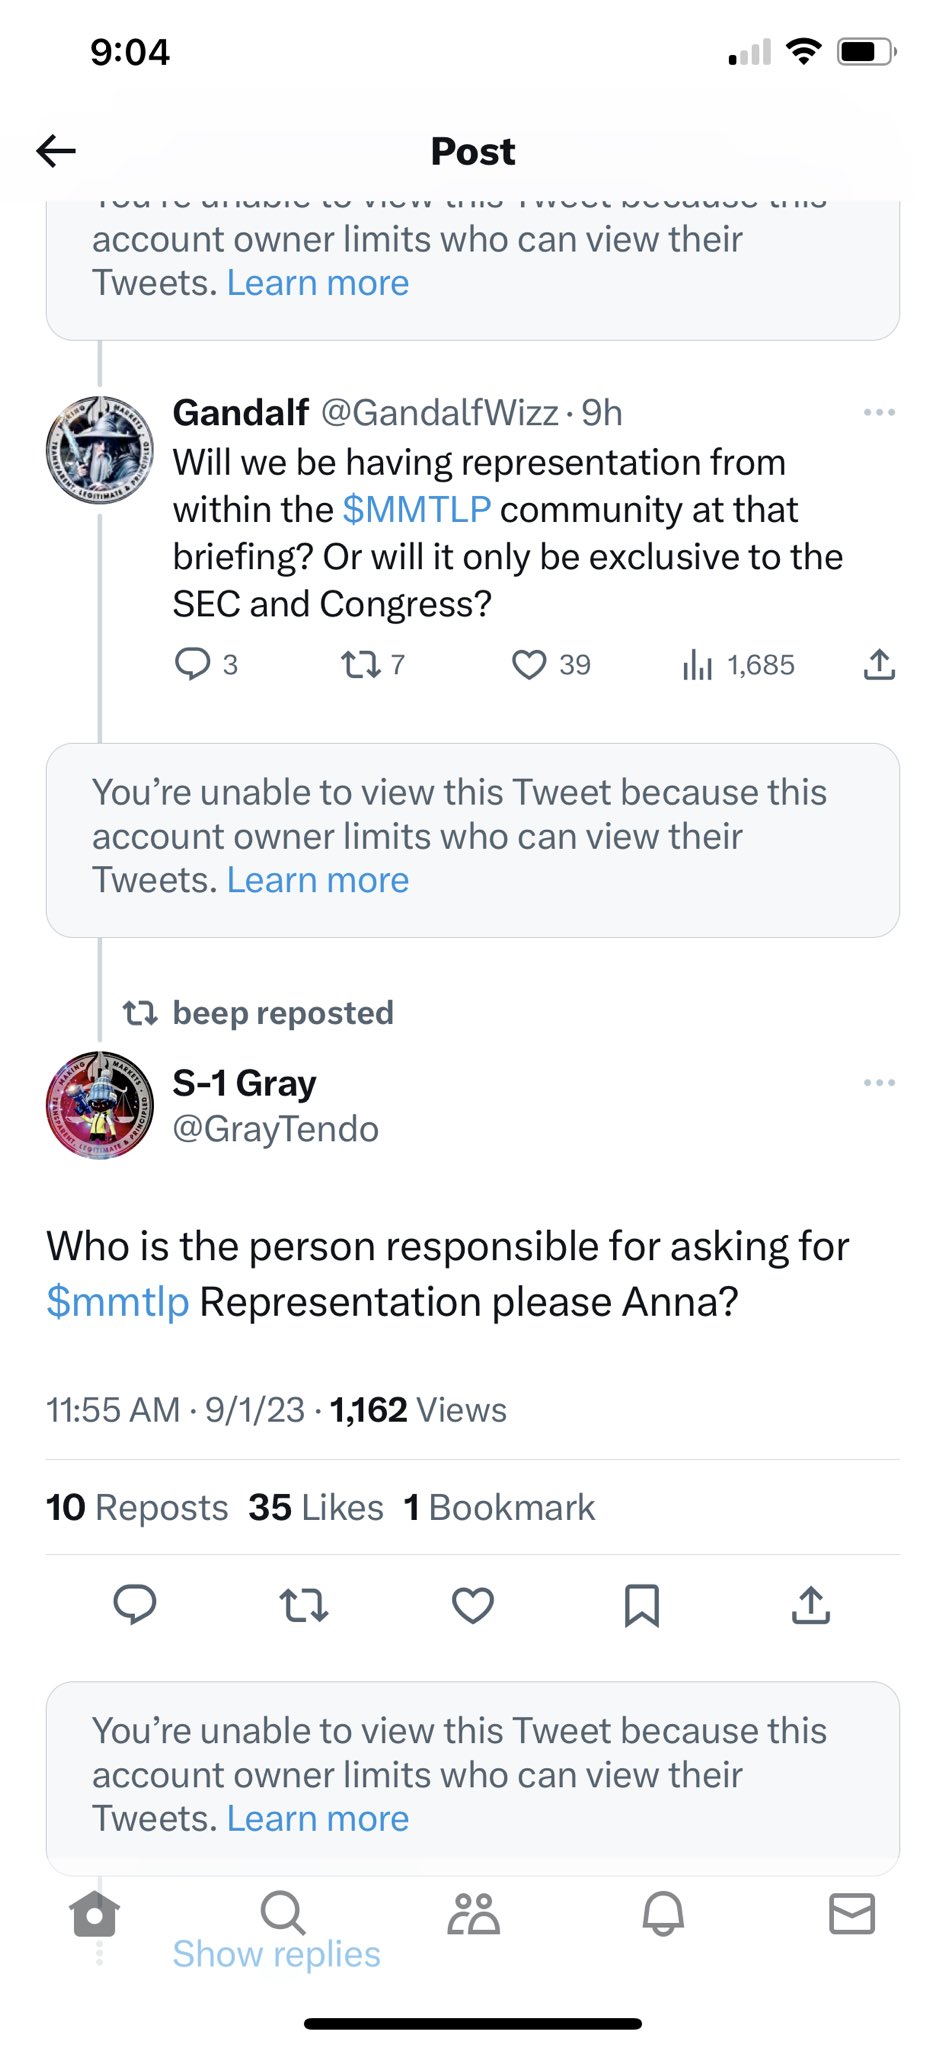Open the Search tab
The image size is (946, 2048).
coord(283,1913)
